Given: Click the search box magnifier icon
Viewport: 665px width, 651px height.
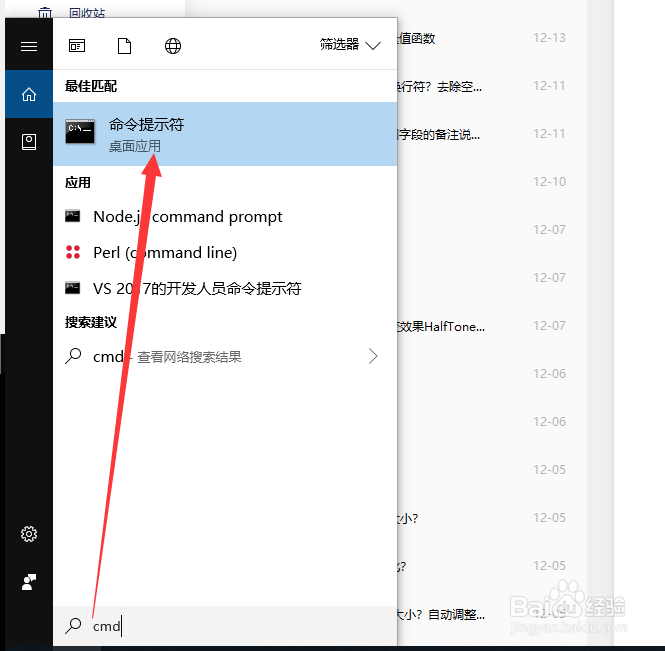Looking at the screenshot, I should point(73,626).
